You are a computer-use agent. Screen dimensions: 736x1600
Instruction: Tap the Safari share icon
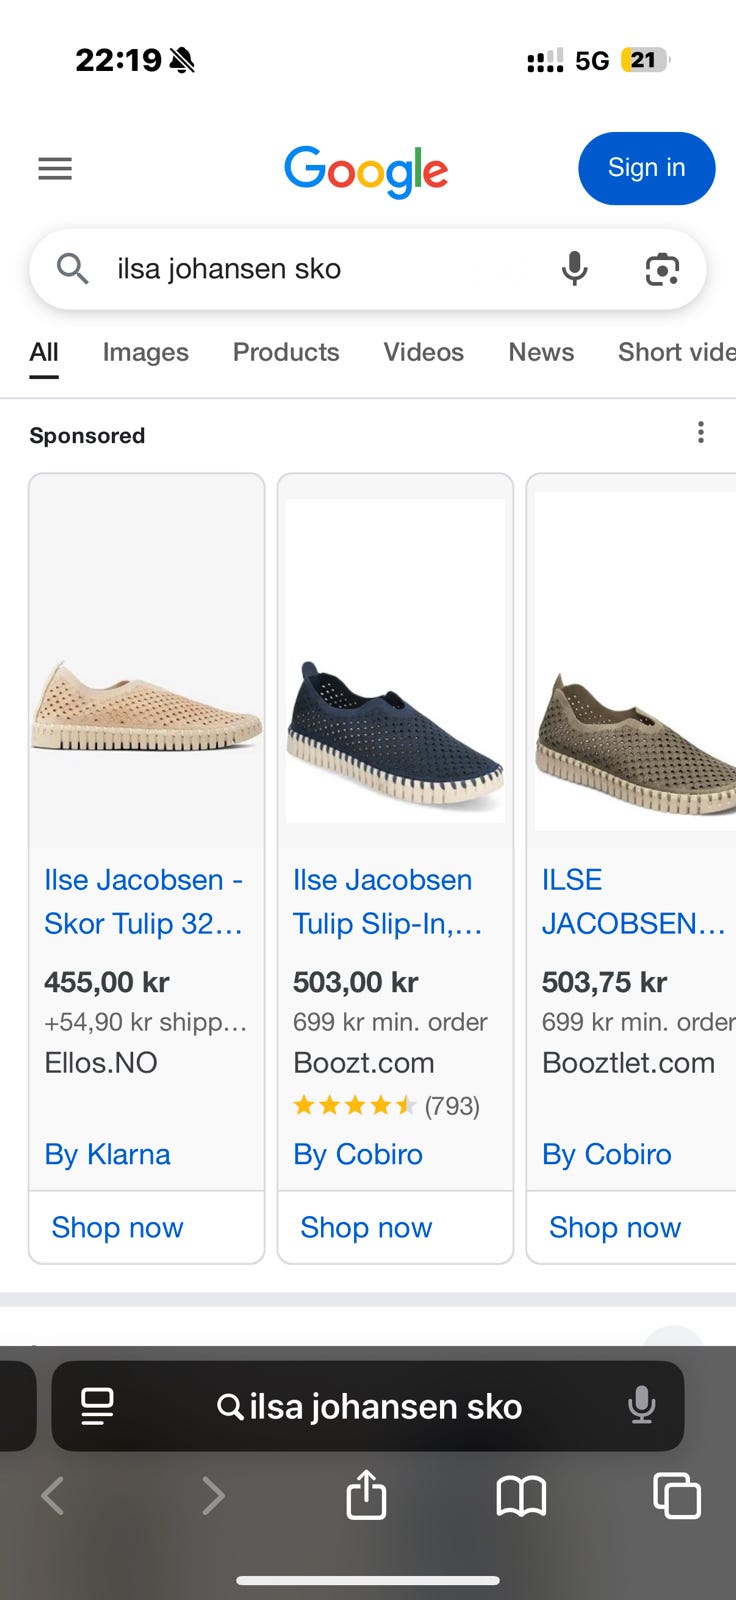click(x=366, y=1496)
